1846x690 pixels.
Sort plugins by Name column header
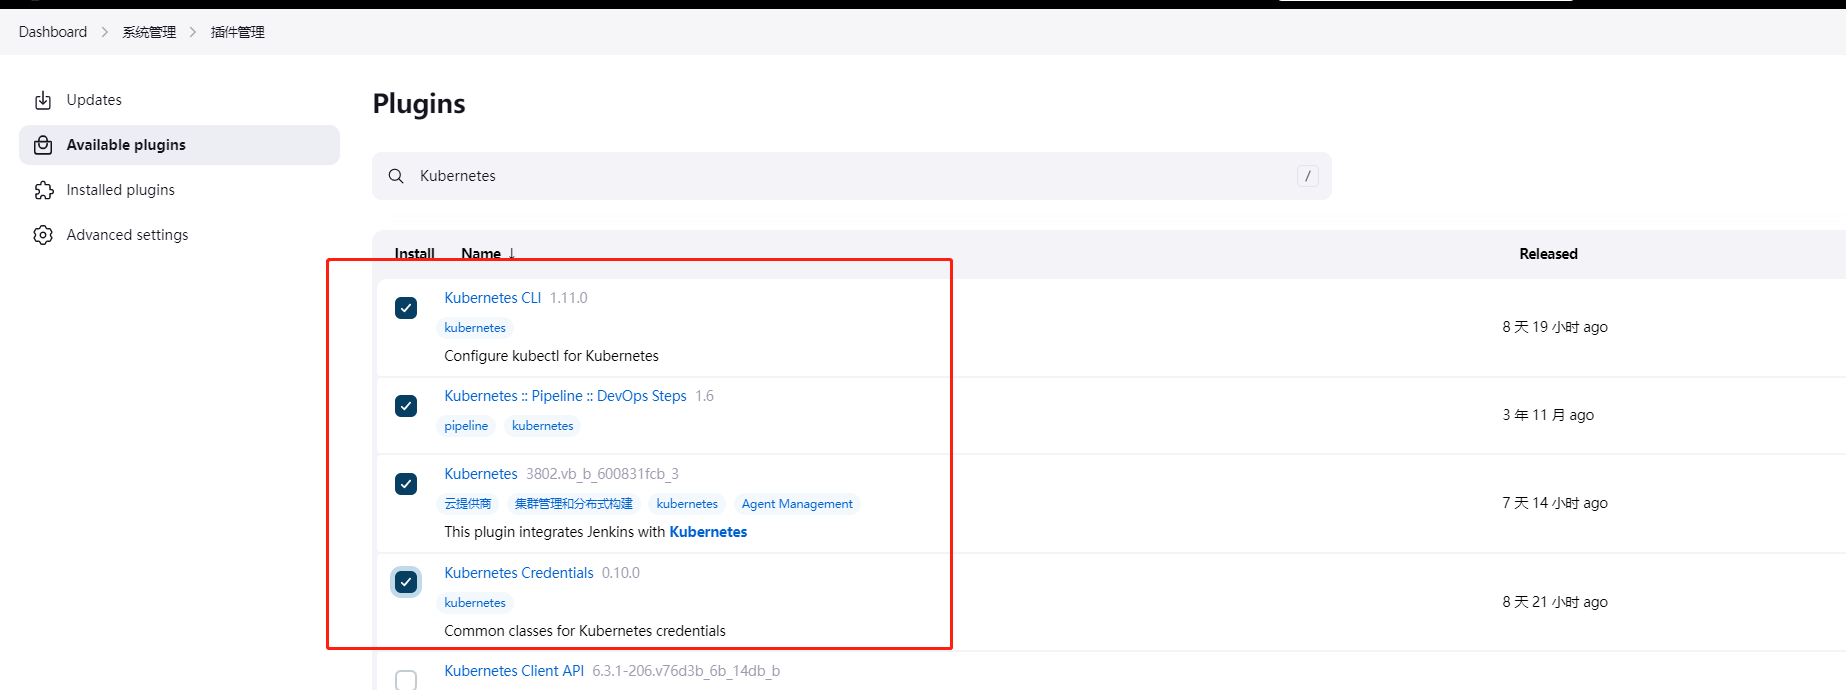click(488, 254)
